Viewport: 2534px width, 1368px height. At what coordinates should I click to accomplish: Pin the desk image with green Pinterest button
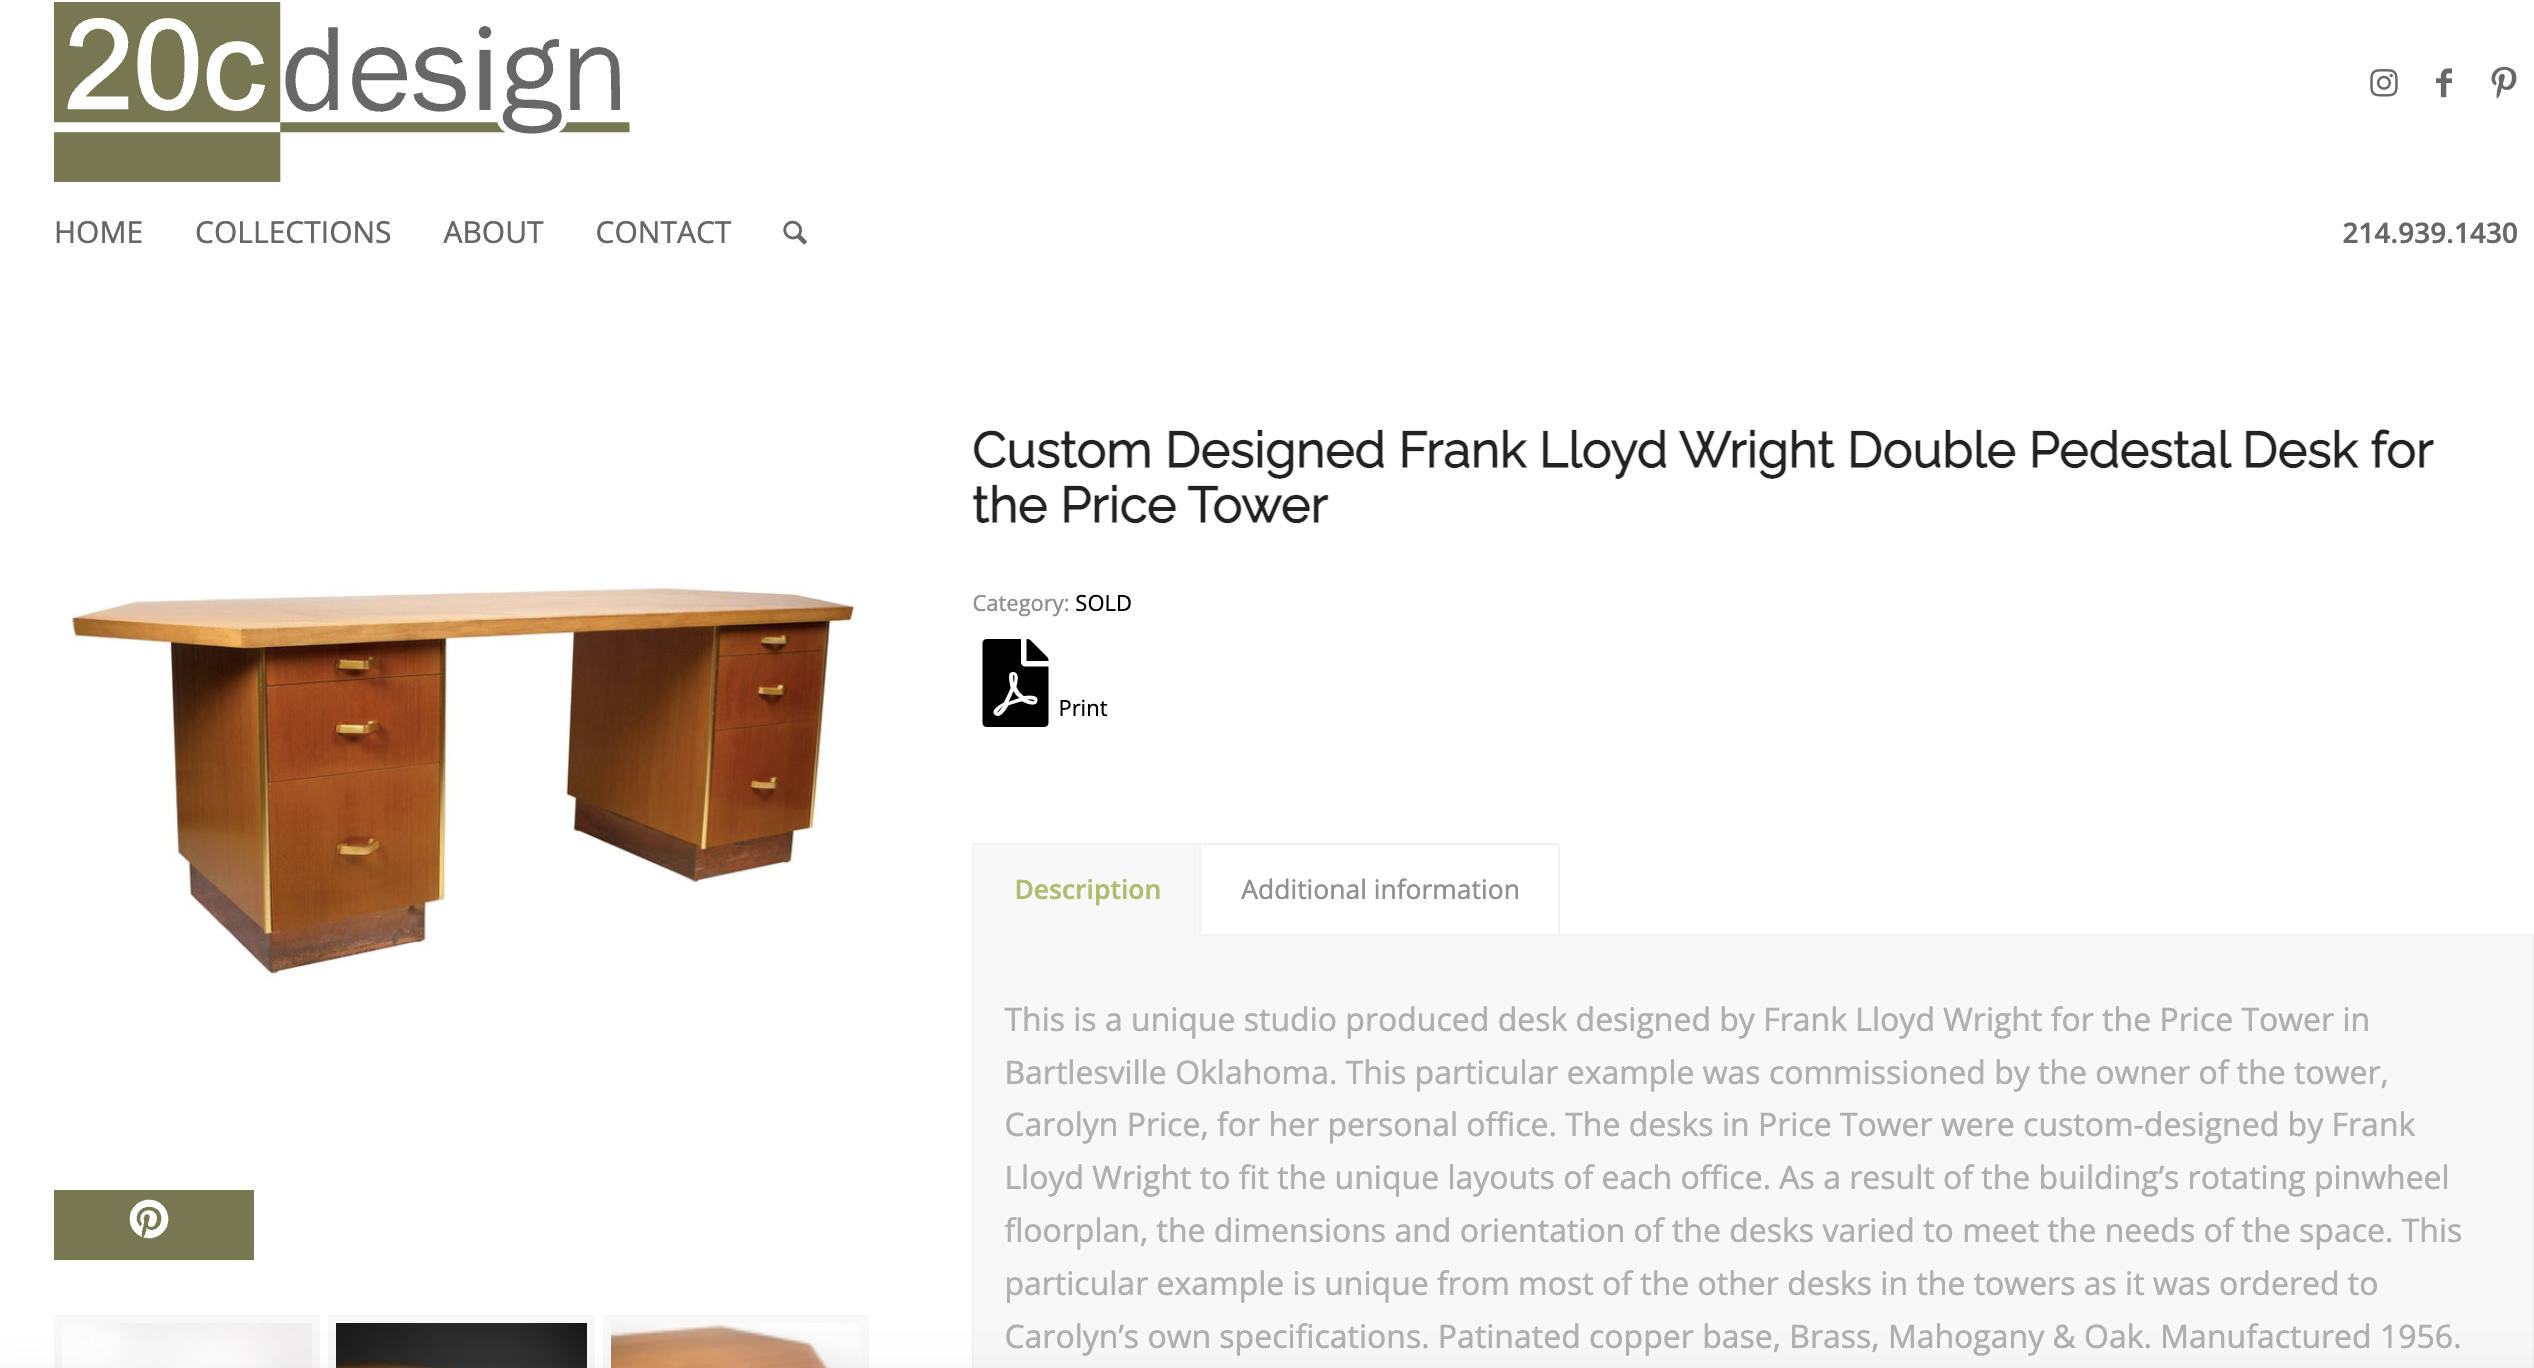click(154, 1224)
